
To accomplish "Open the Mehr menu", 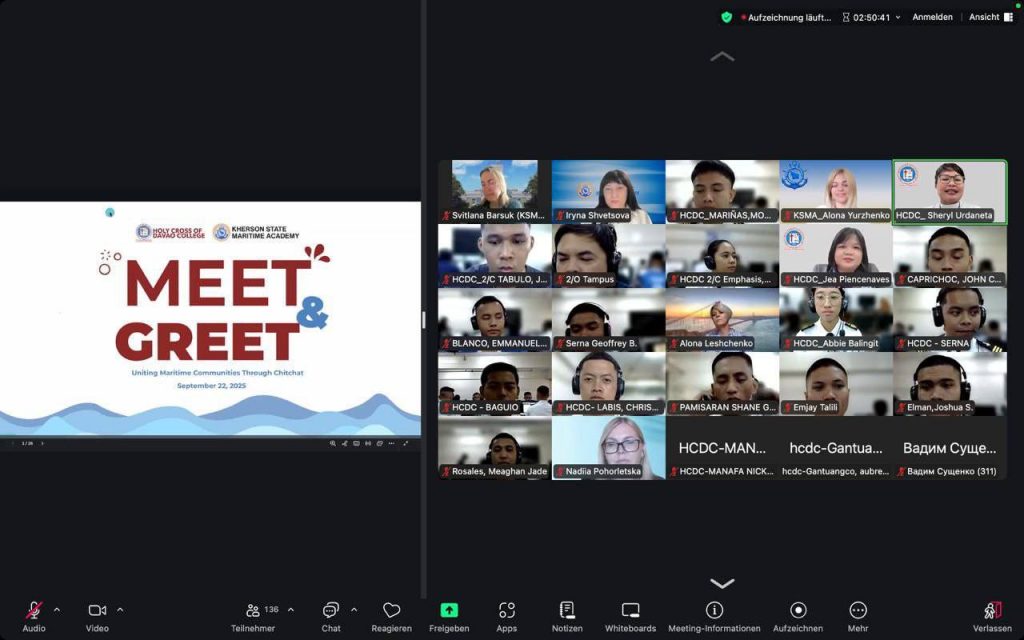I will pos(858,611).
